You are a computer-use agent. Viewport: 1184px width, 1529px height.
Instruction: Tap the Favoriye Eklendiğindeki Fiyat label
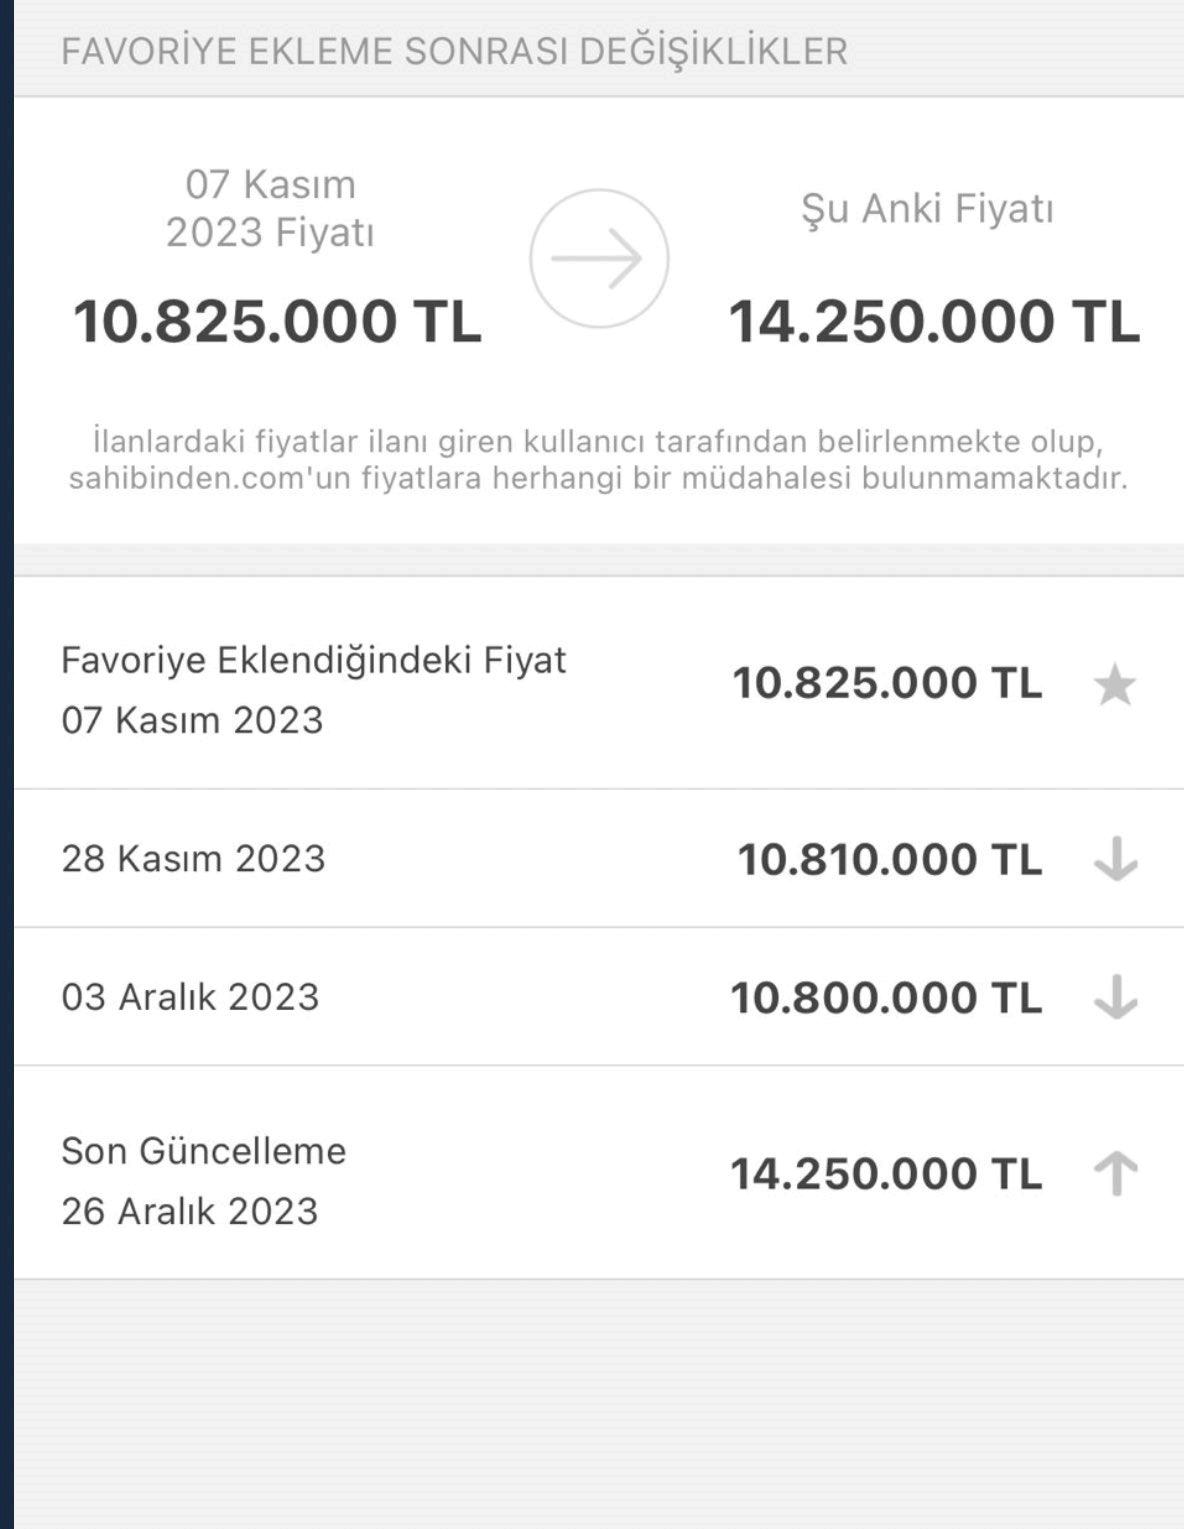click(313, 660)
